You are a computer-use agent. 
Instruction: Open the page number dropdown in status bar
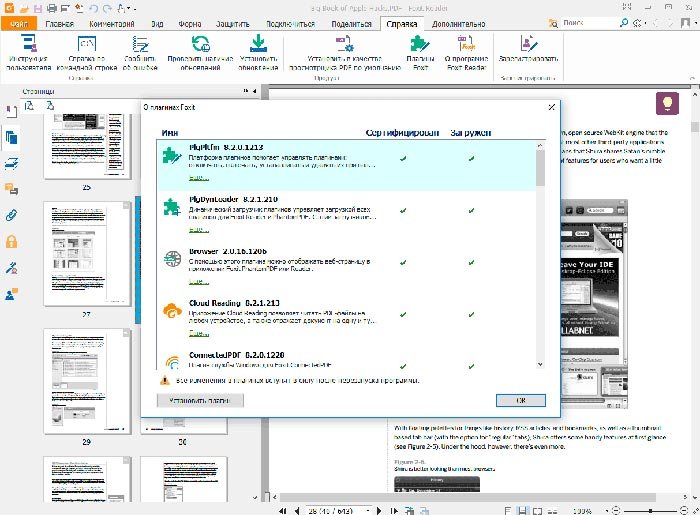tap(368, 511)
